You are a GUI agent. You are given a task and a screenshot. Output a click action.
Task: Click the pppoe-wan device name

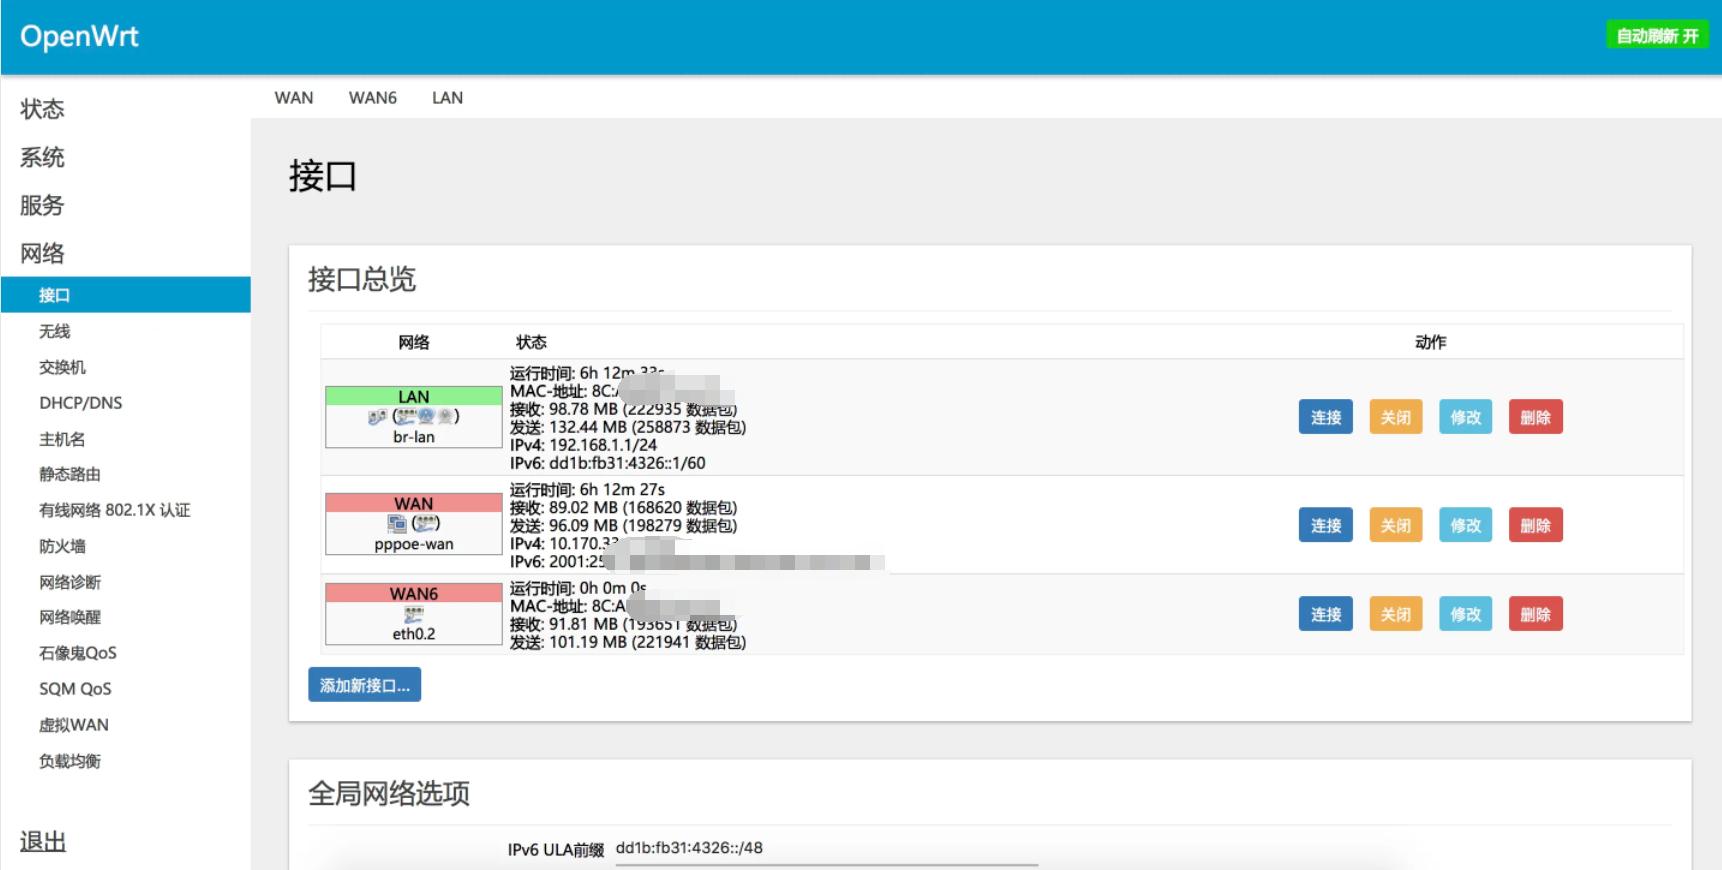414,544
